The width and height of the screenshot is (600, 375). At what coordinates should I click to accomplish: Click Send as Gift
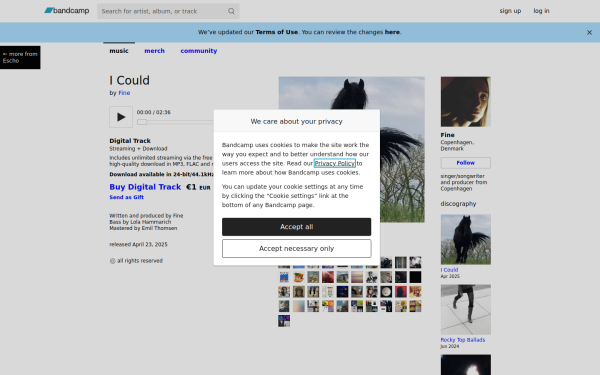pos(126,197)
